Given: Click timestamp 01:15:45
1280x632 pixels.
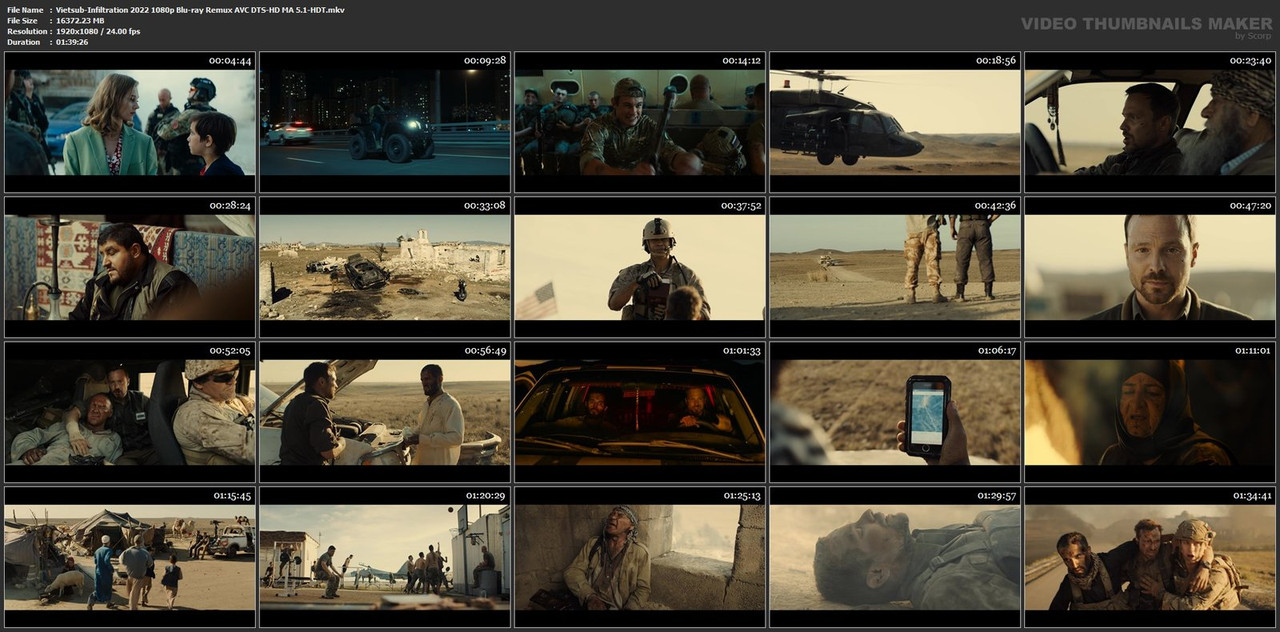Looking at the screenshot, I should tap(232, 496).
